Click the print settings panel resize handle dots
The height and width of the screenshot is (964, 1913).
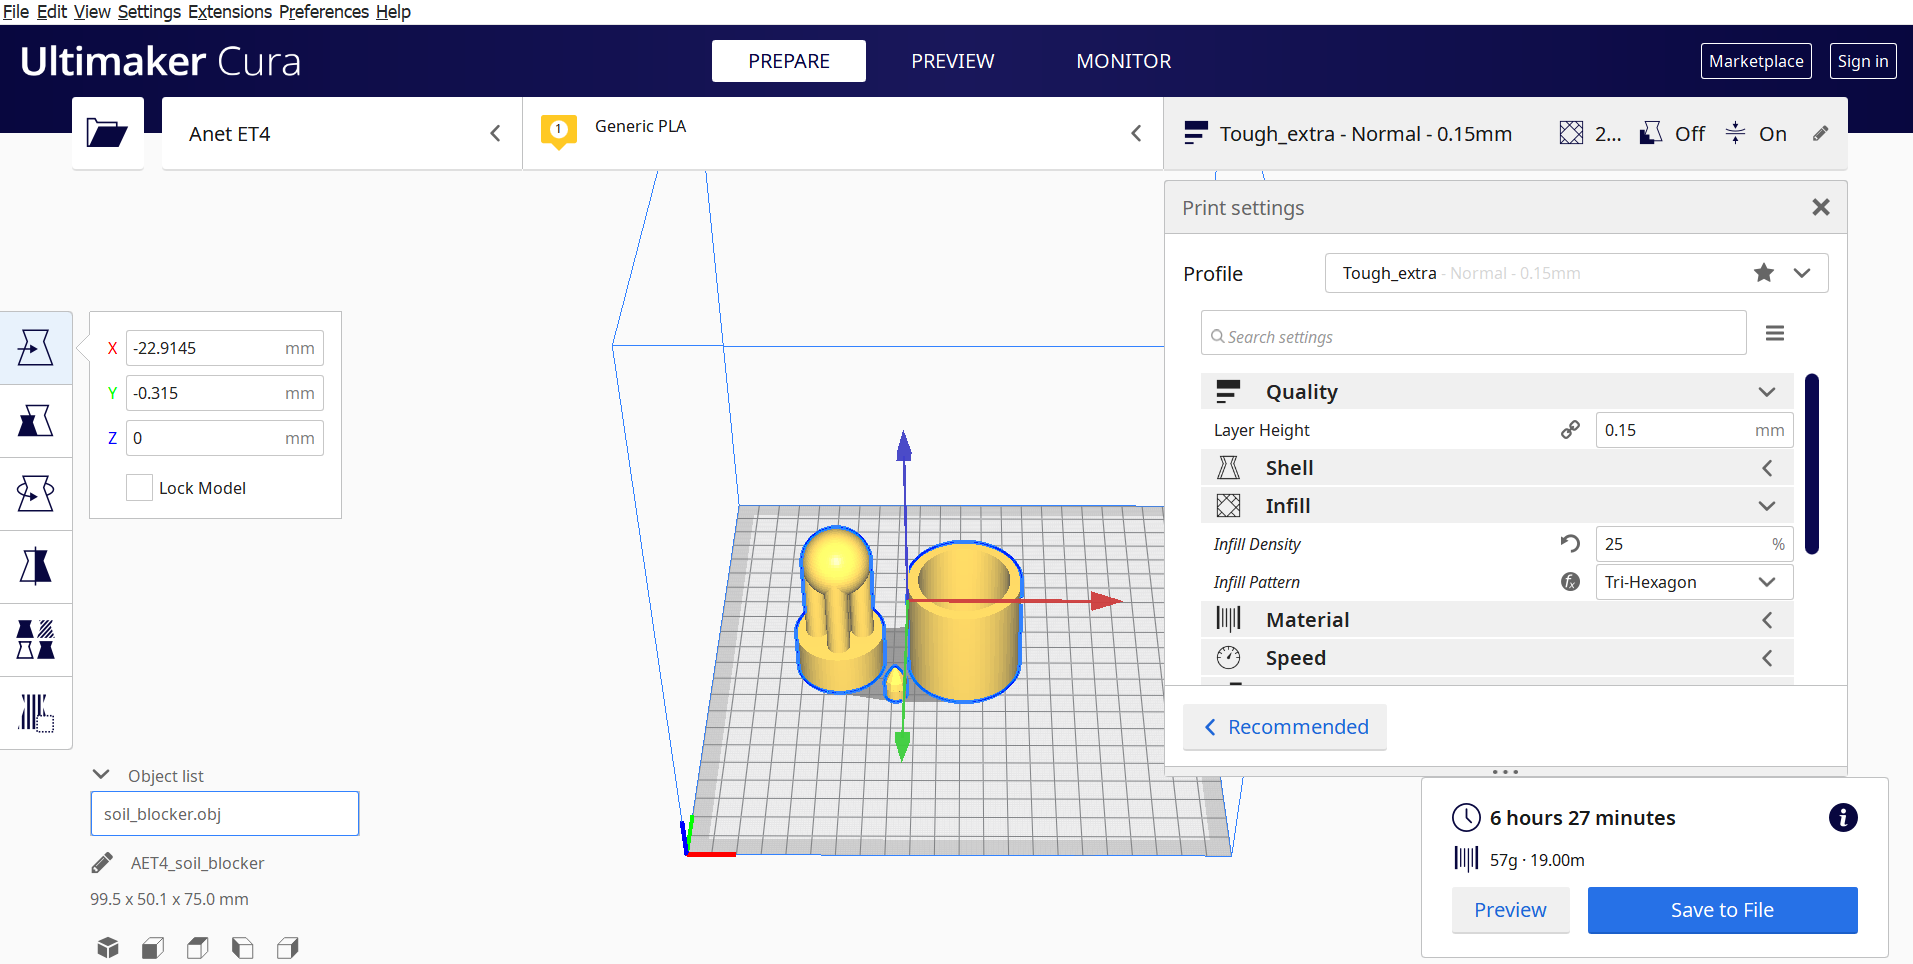[x=1505, y=772]
